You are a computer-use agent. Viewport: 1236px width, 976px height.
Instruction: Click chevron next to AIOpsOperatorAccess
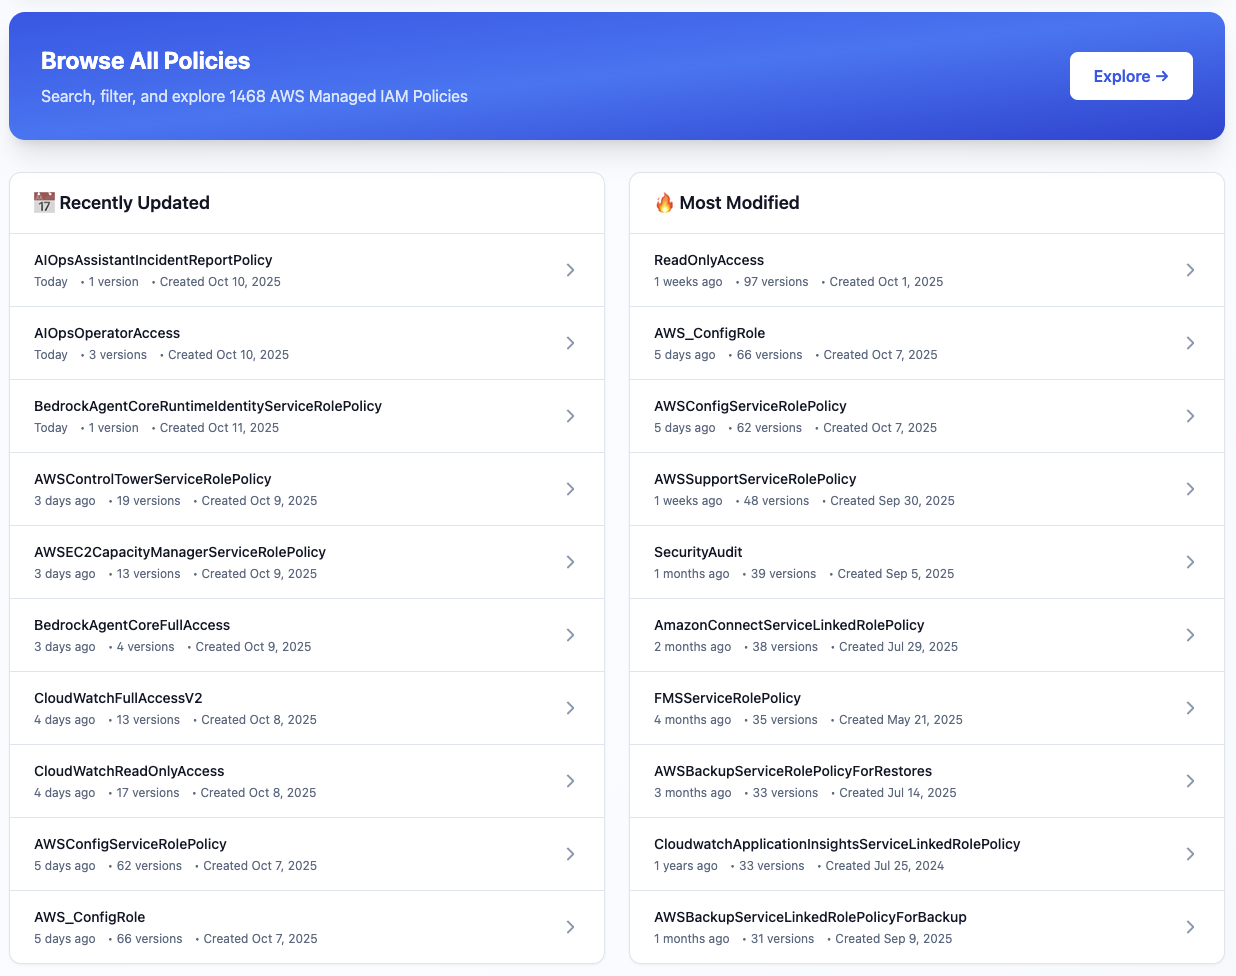coord(570,343)
